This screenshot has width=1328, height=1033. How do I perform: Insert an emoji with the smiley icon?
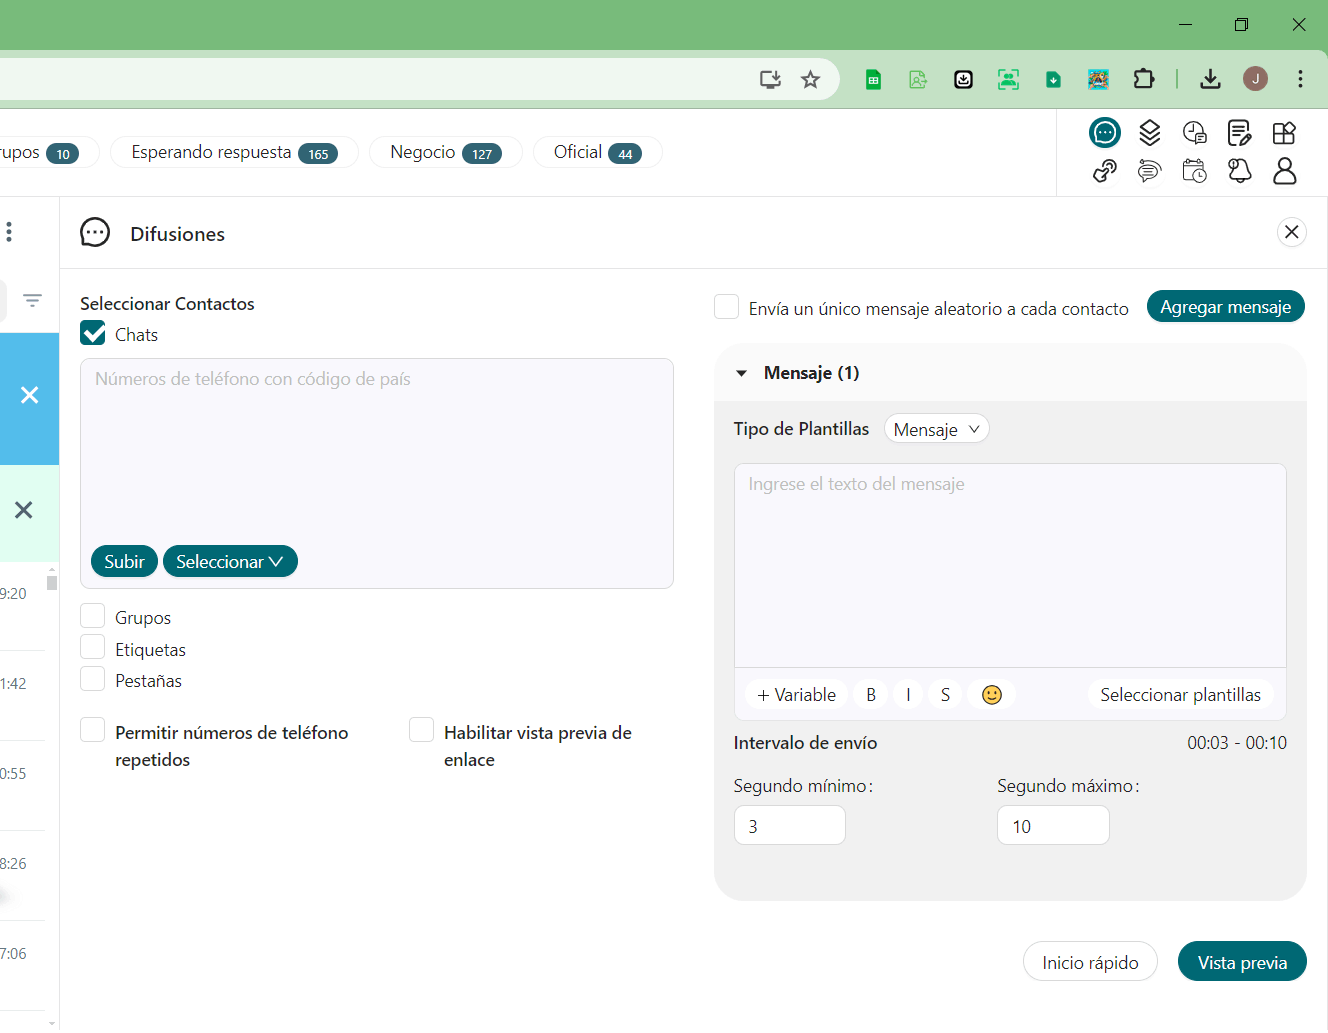tap(991, 695)
